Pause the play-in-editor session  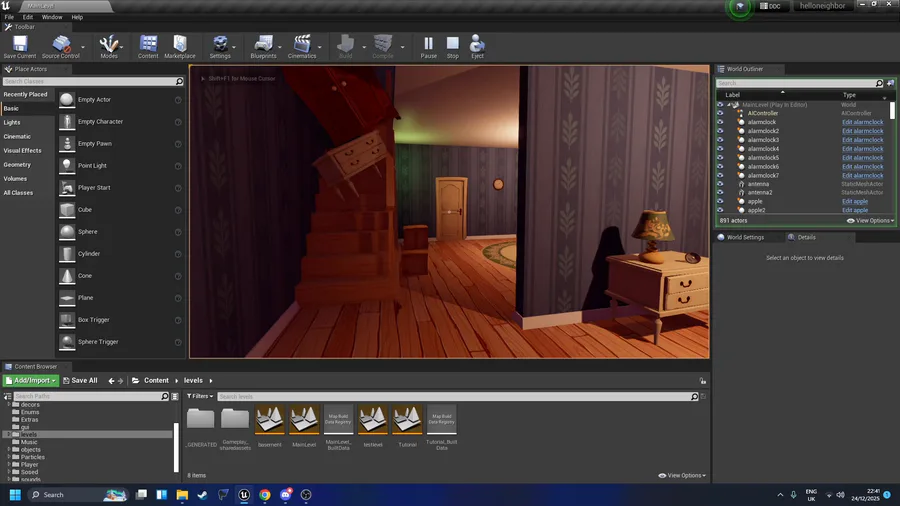(429, 44)
